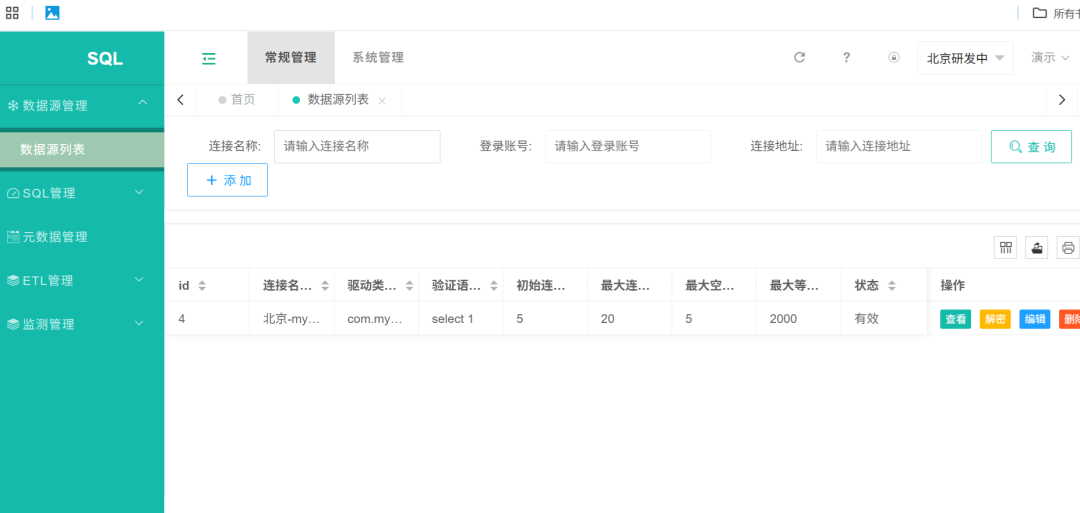Click the 添加 button
The height and width of the screenshot is (513, 1080).
(x=227, y=180)
